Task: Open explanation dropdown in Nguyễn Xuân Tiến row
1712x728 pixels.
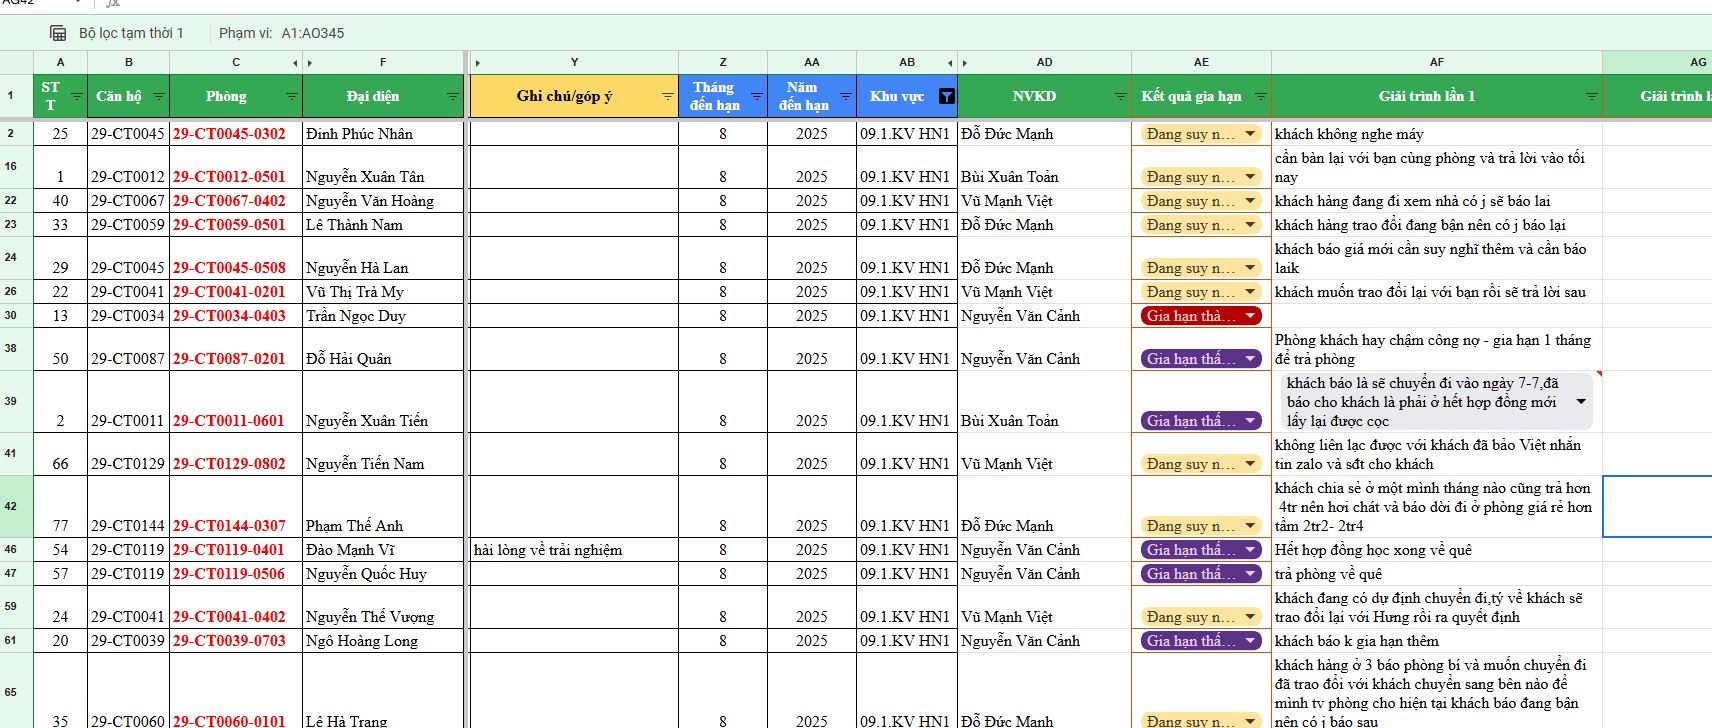Action: click(x=1580, y=402)
